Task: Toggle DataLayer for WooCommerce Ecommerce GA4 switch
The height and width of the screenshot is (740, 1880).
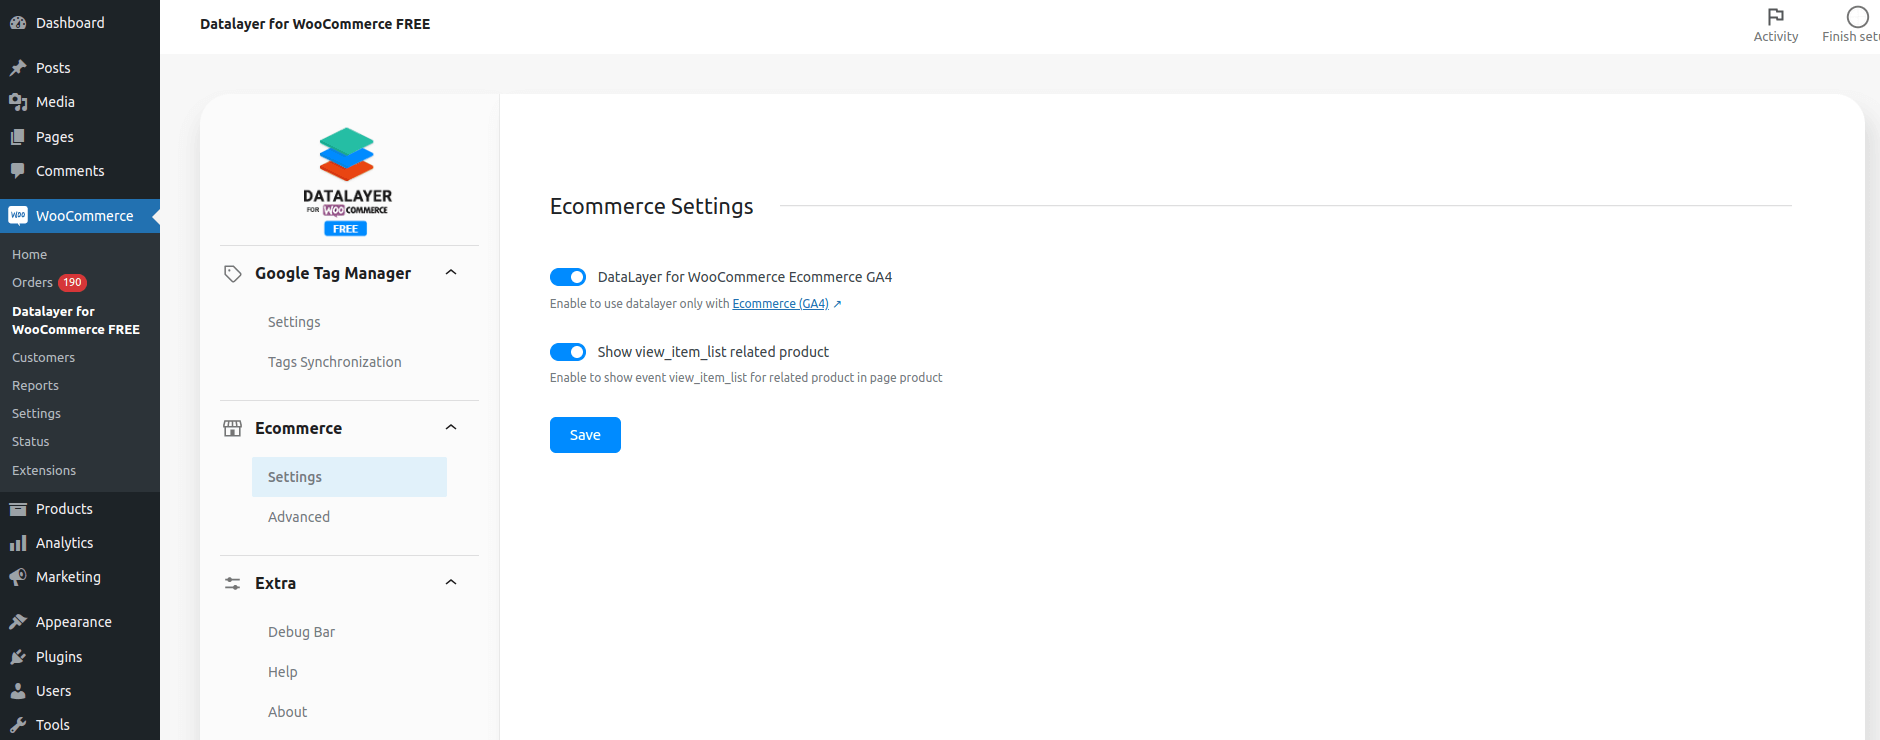Action: [x=568, y=277]
